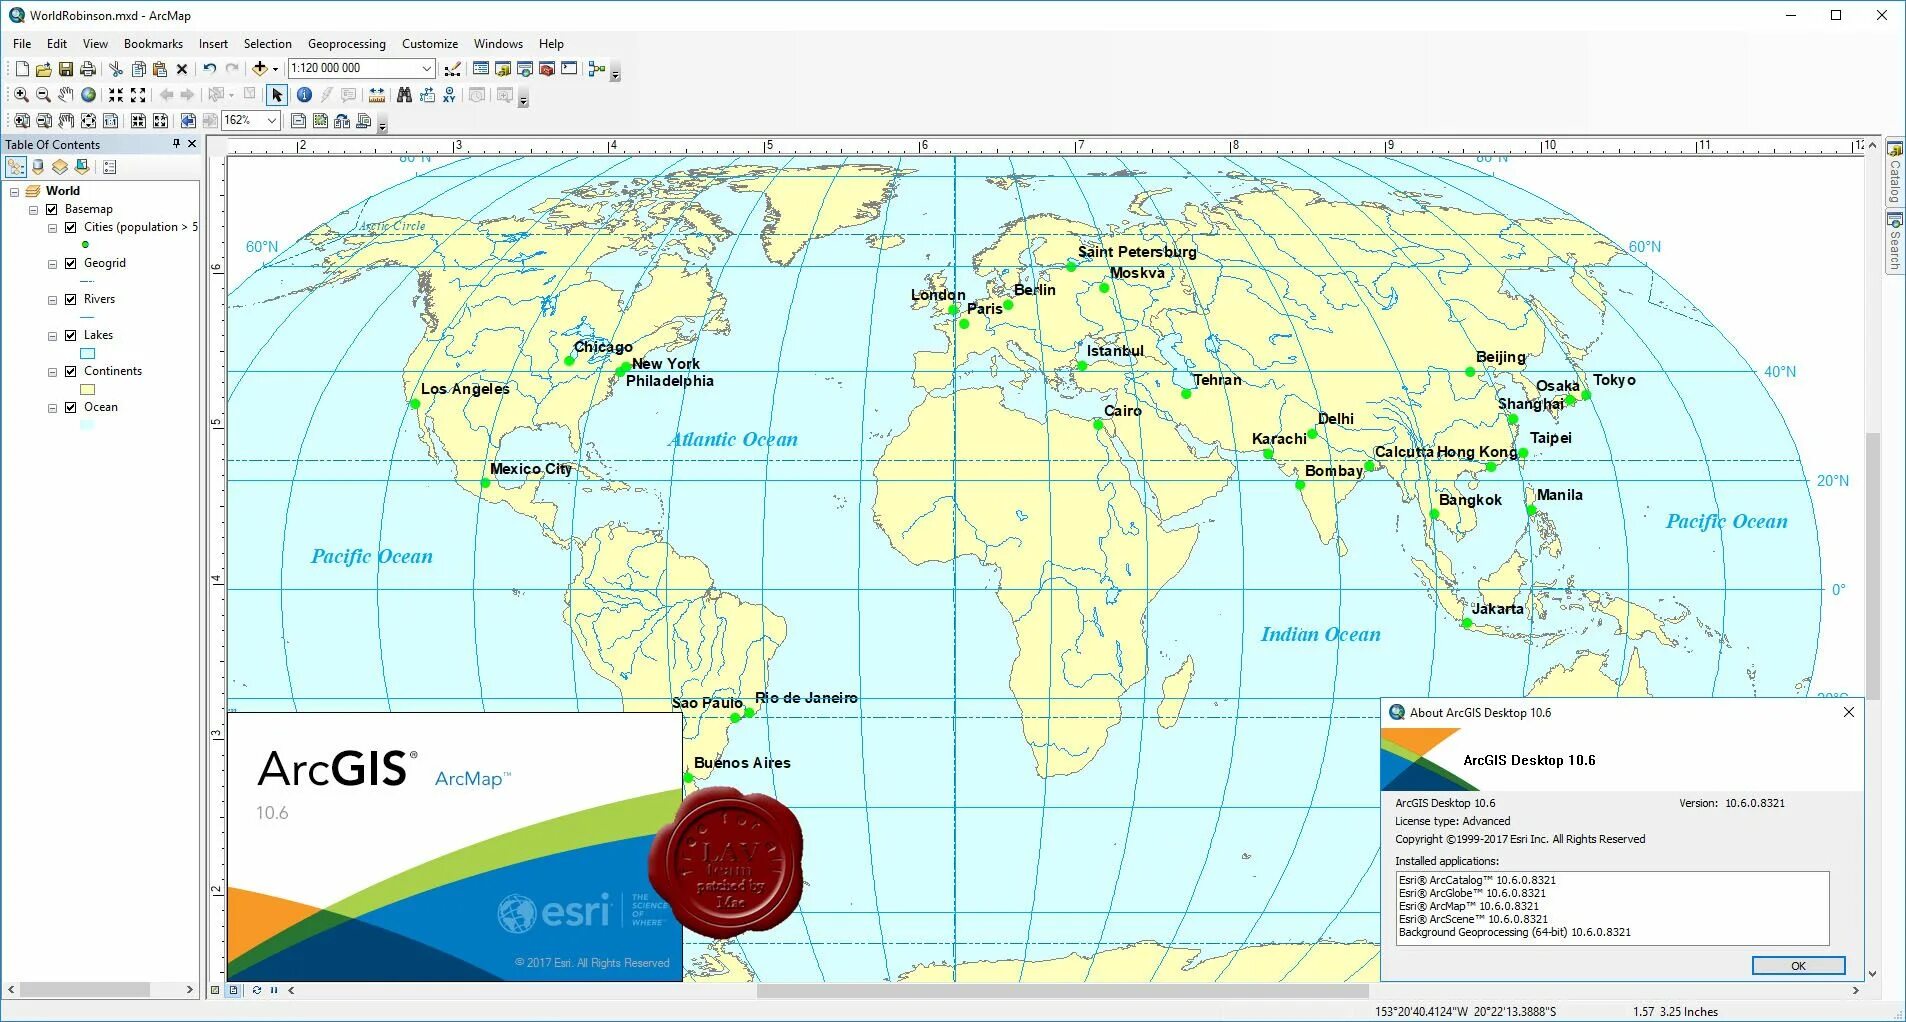Select the Zoom Out tool

coord(43,95)
